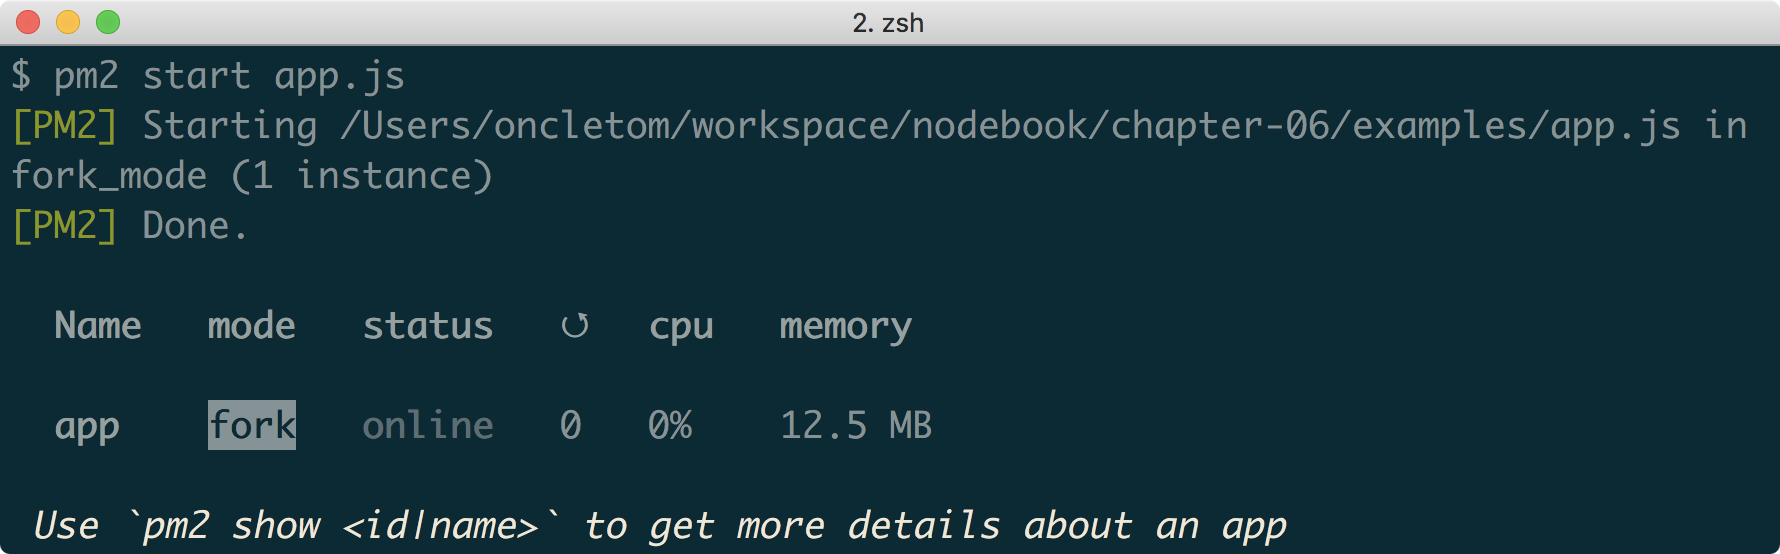Close the zsh terminal window
1780x554 pixels.
click(28, 22)
